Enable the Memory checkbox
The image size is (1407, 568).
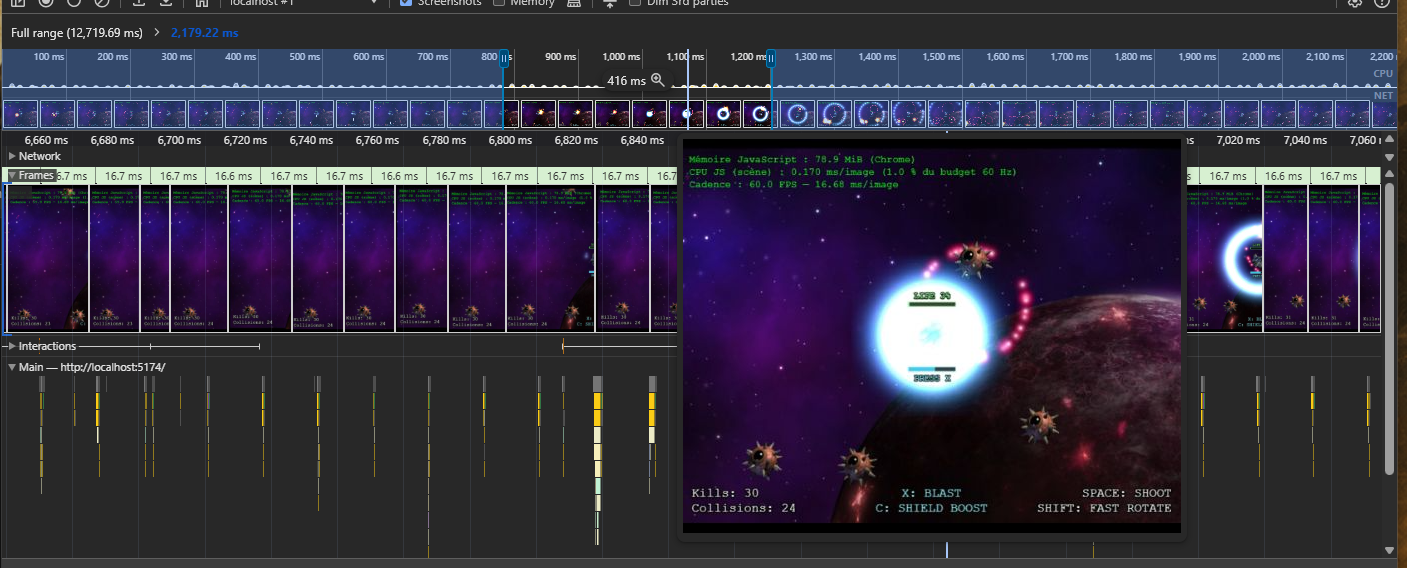(x=499, y=3)
